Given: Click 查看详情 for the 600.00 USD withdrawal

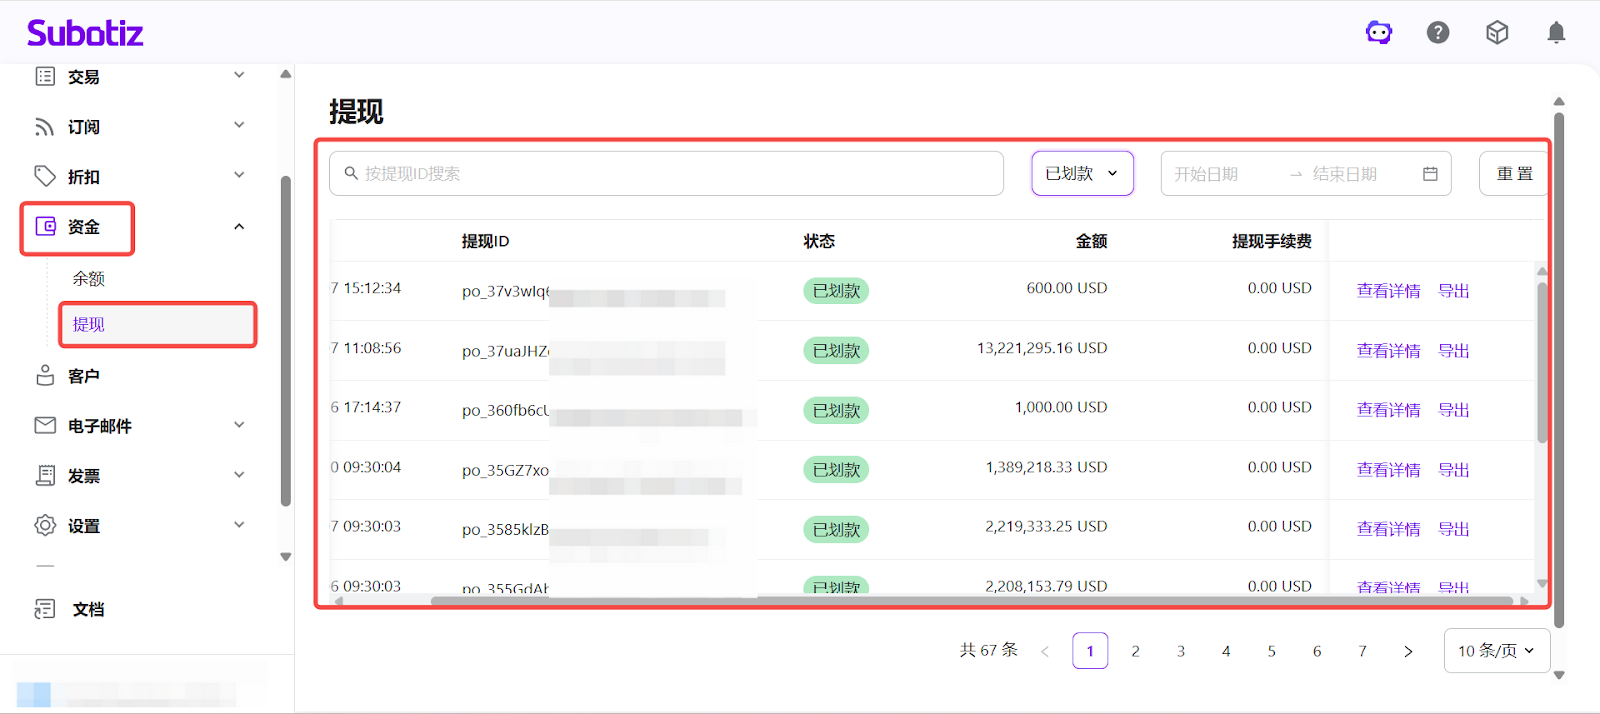Looking at the screenshot, I should pos(1388,291).
